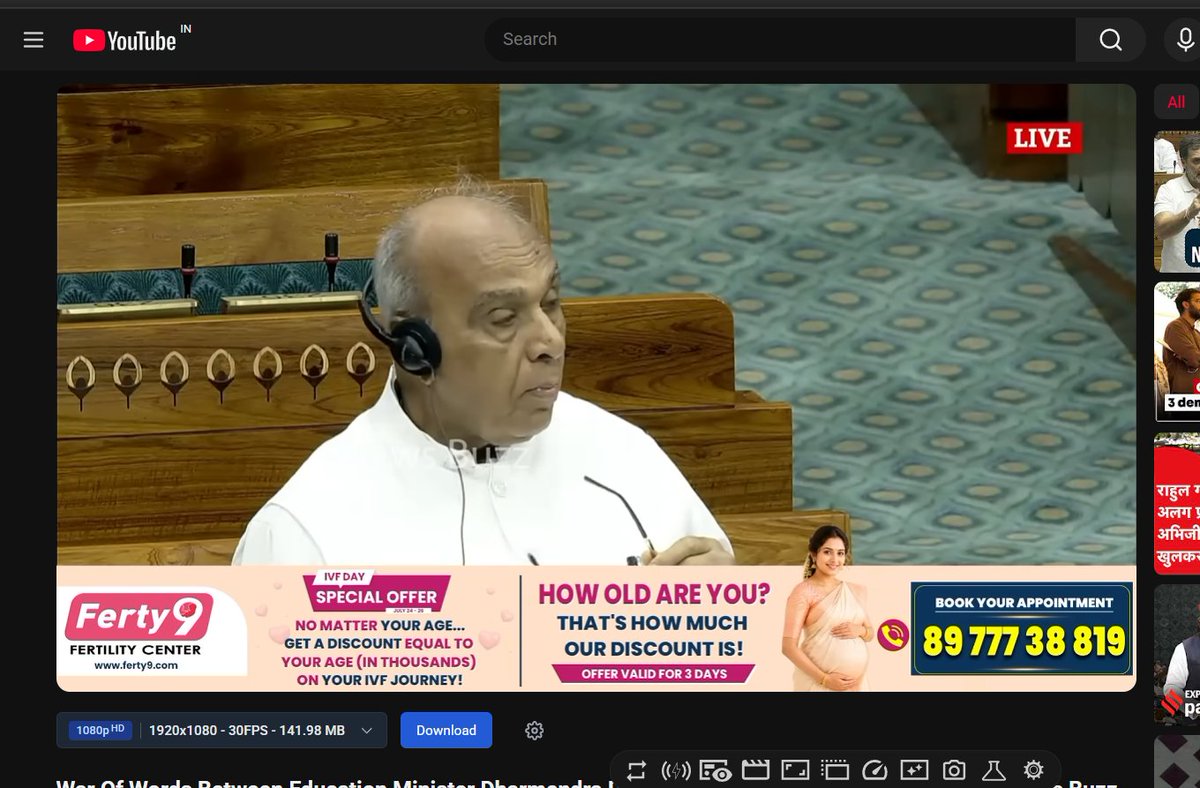The image size is (1200, 788).
Task: Click the card with eye icon
Action: (715, 770)
